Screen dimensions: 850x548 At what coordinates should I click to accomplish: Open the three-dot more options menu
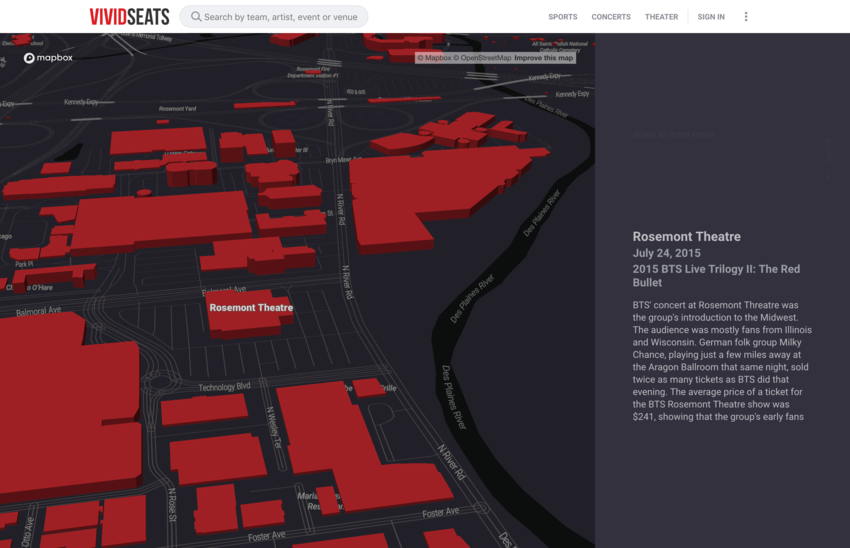coord(746,17)
